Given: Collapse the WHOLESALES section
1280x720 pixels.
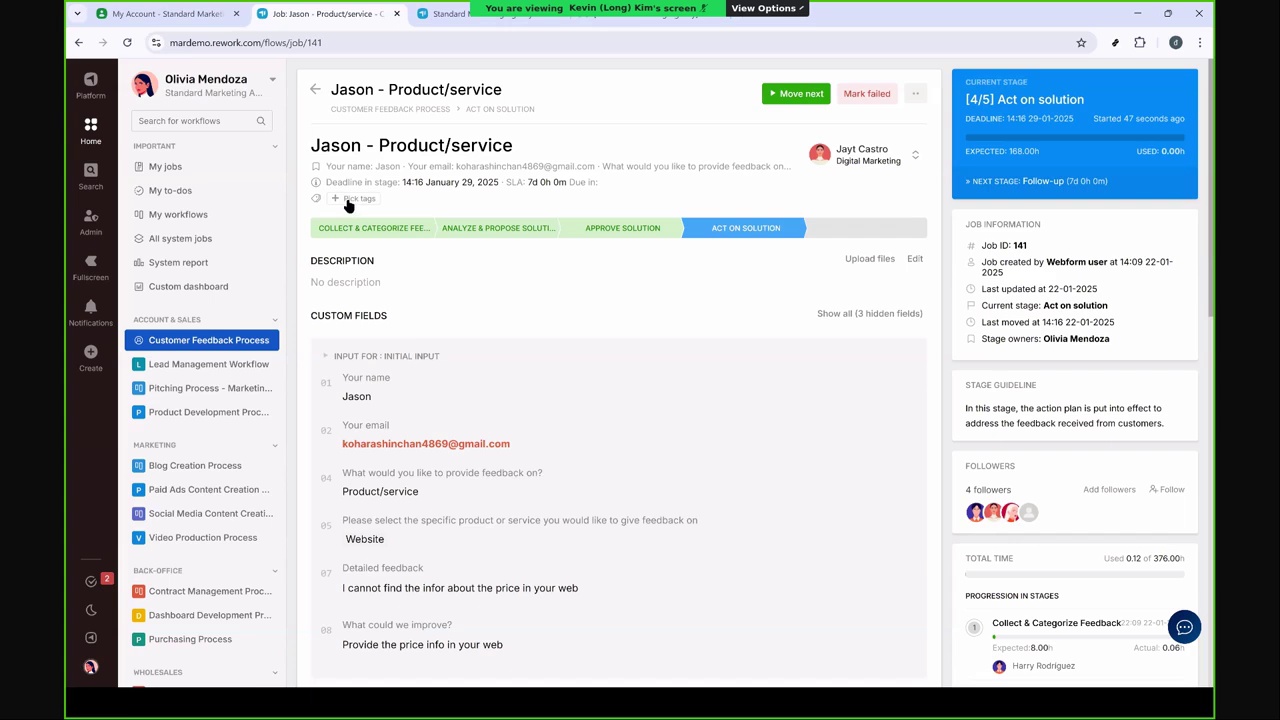Looking at the screenshot, I should 275,672.
